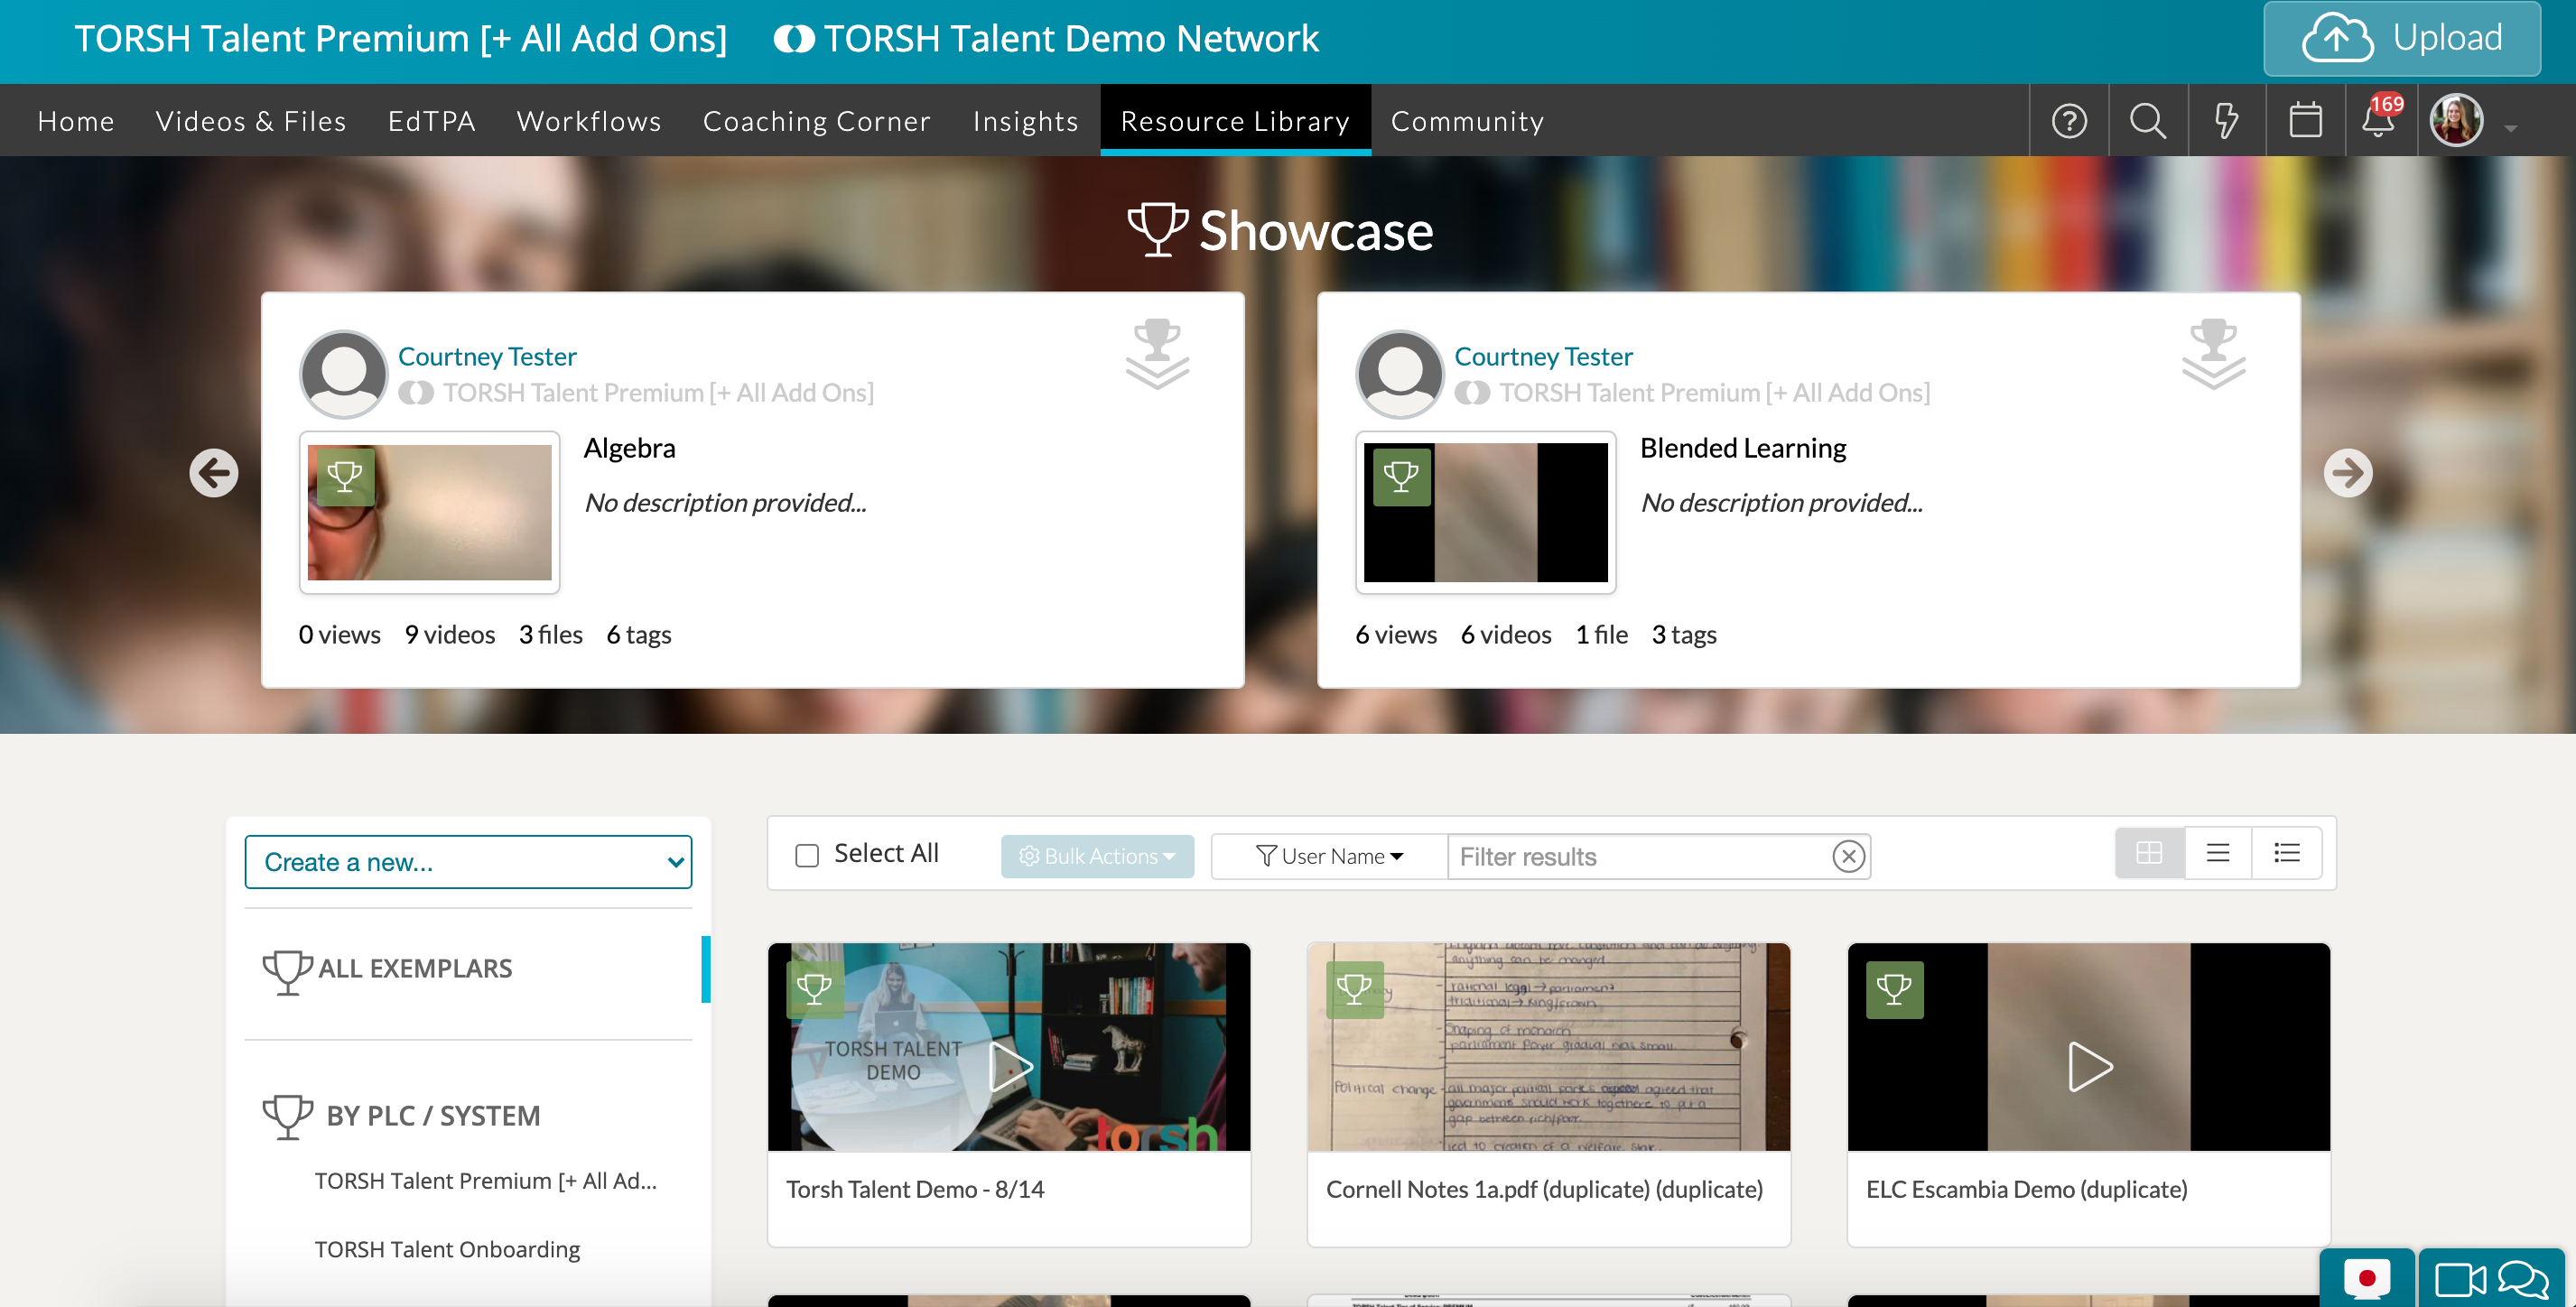The image size is (2576, 1307).
Task: Click the user profile avatar
Action: click(x=2457, y=121)
